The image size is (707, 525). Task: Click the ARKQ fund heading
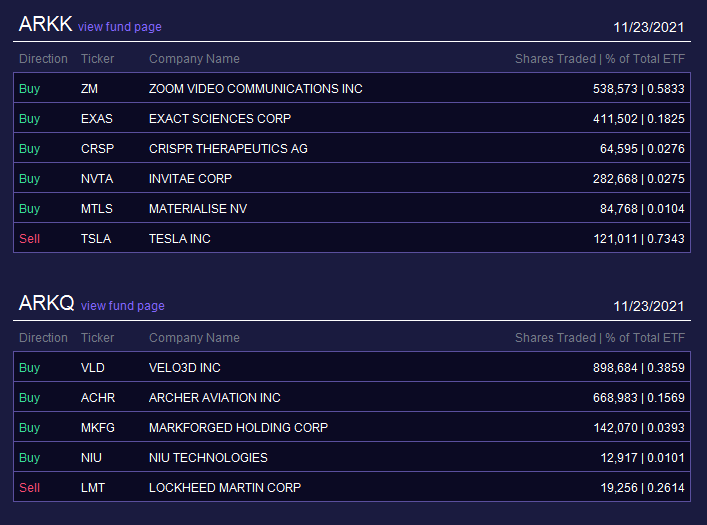[x=46, y=303]
